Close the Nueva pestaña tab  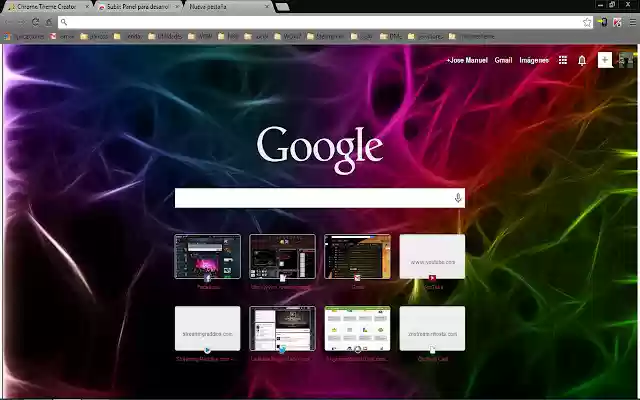pyautogui.click(x=267, y=7)
